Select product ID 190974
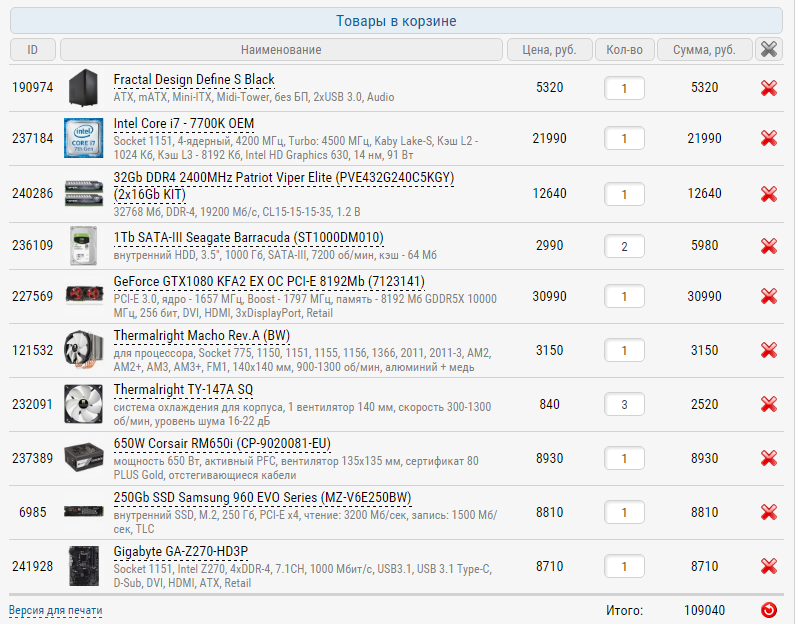Screen dimensions: 796x624 (x=32, y=87)
